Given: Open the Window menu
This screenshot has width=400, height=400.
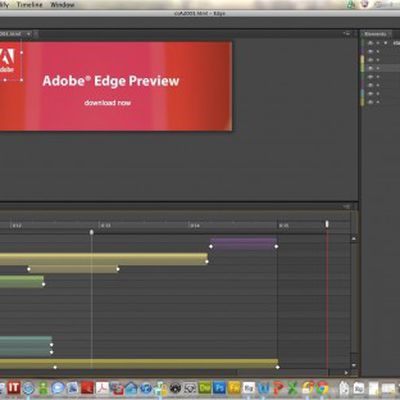Looking at the screenshot, I should point(62,5).
